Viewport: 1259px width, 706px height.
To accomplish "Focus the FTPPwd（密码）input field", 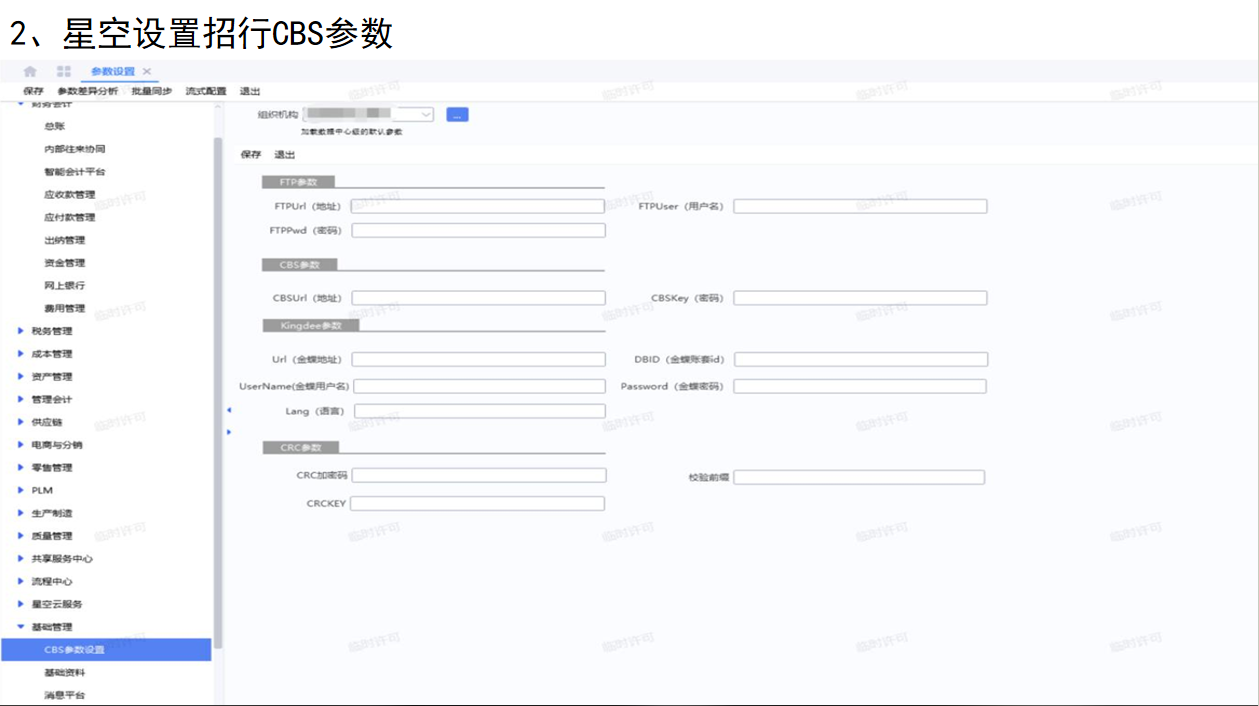I will 478,230.
